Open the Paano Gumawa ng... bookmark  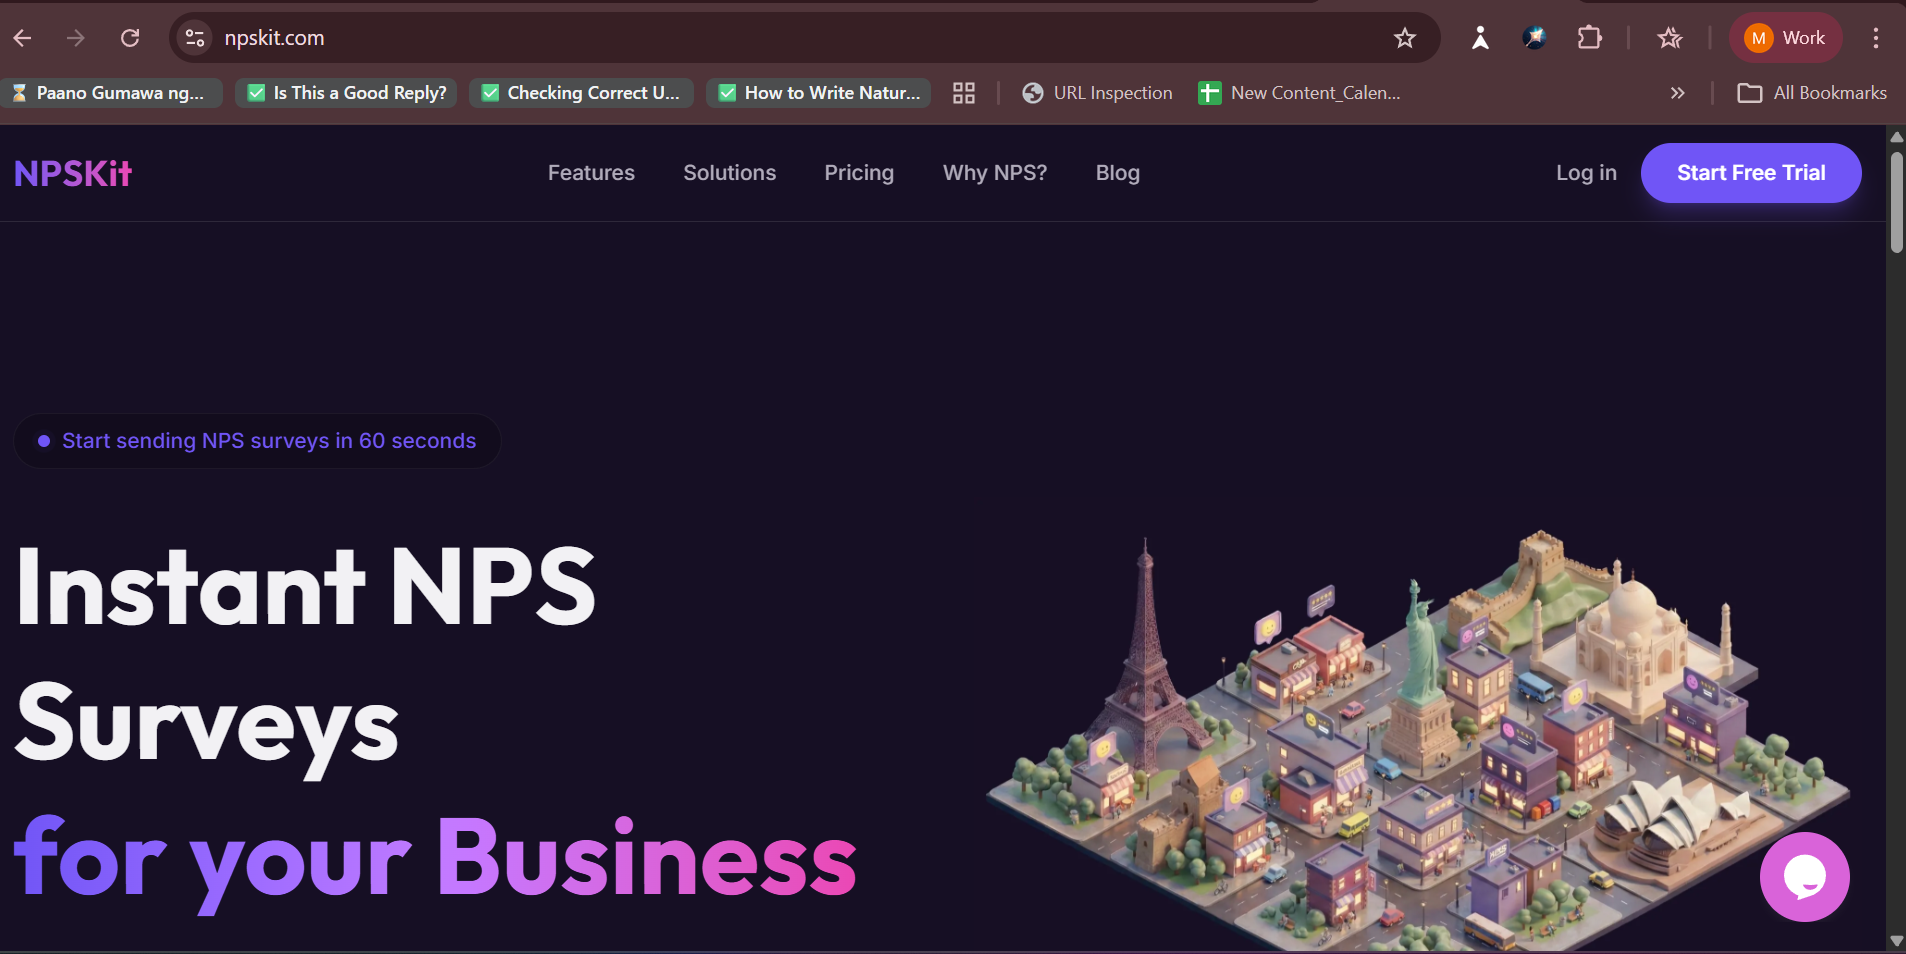pyautogui.click(x=111, y=93)
